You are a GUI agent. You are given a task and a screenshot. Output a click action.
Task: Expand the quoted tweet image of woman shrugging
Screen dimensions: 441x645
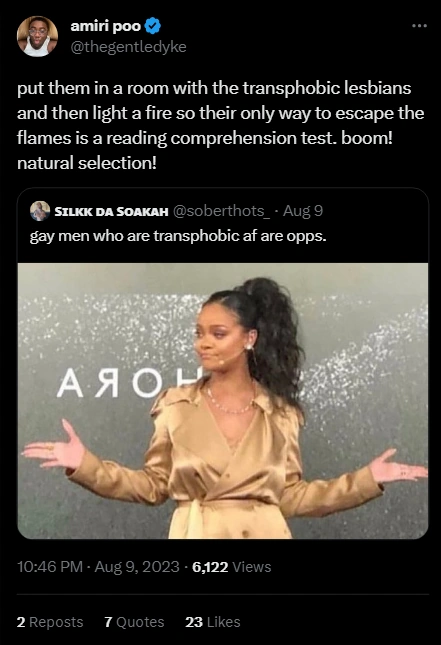tap(223, 401)
